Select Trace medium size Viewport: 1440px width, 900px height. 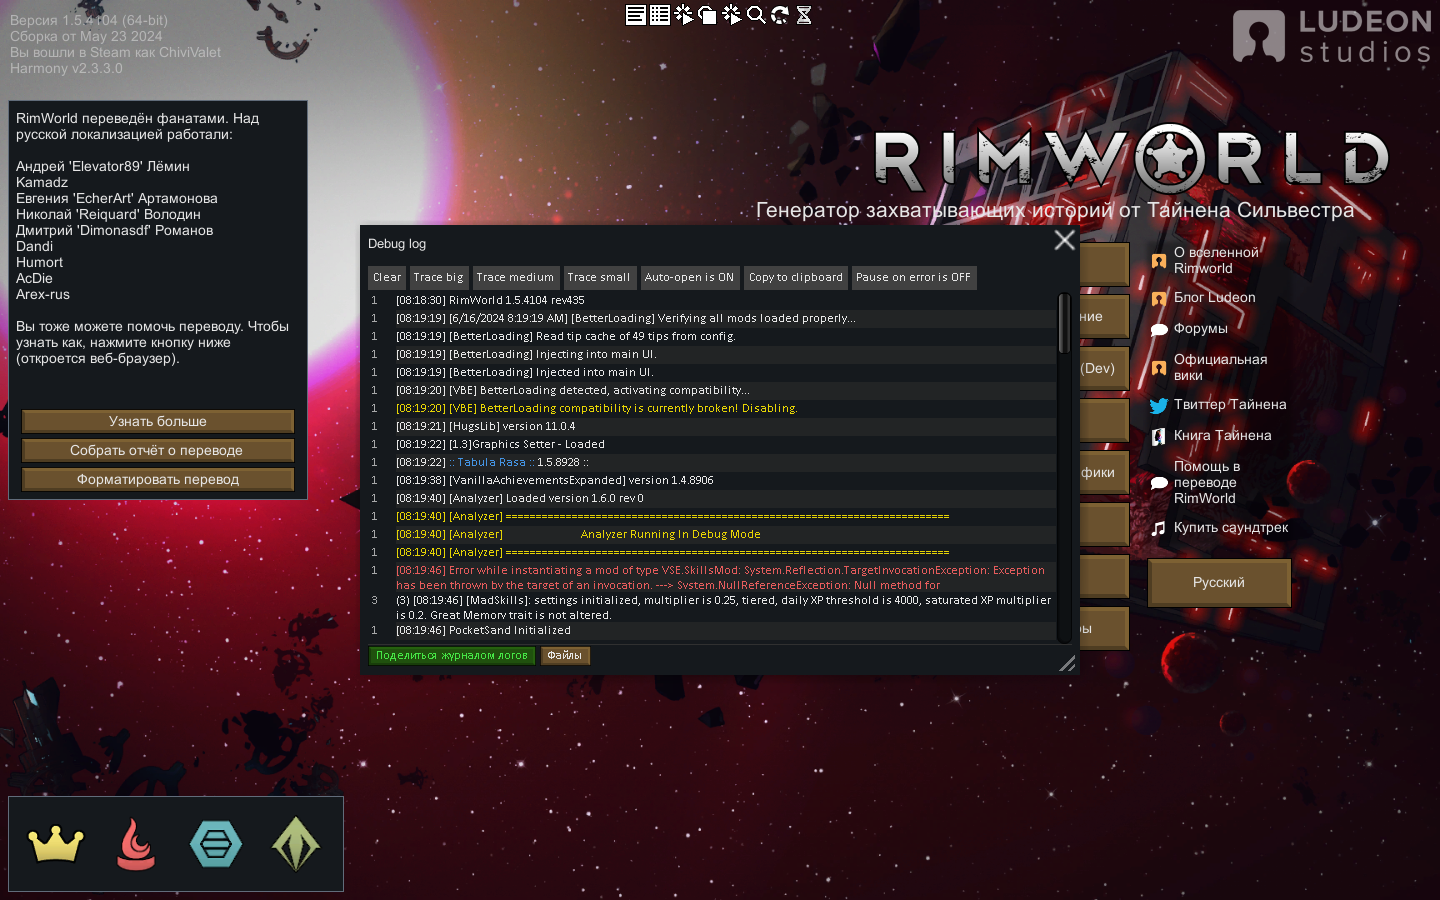coord(515,278)
